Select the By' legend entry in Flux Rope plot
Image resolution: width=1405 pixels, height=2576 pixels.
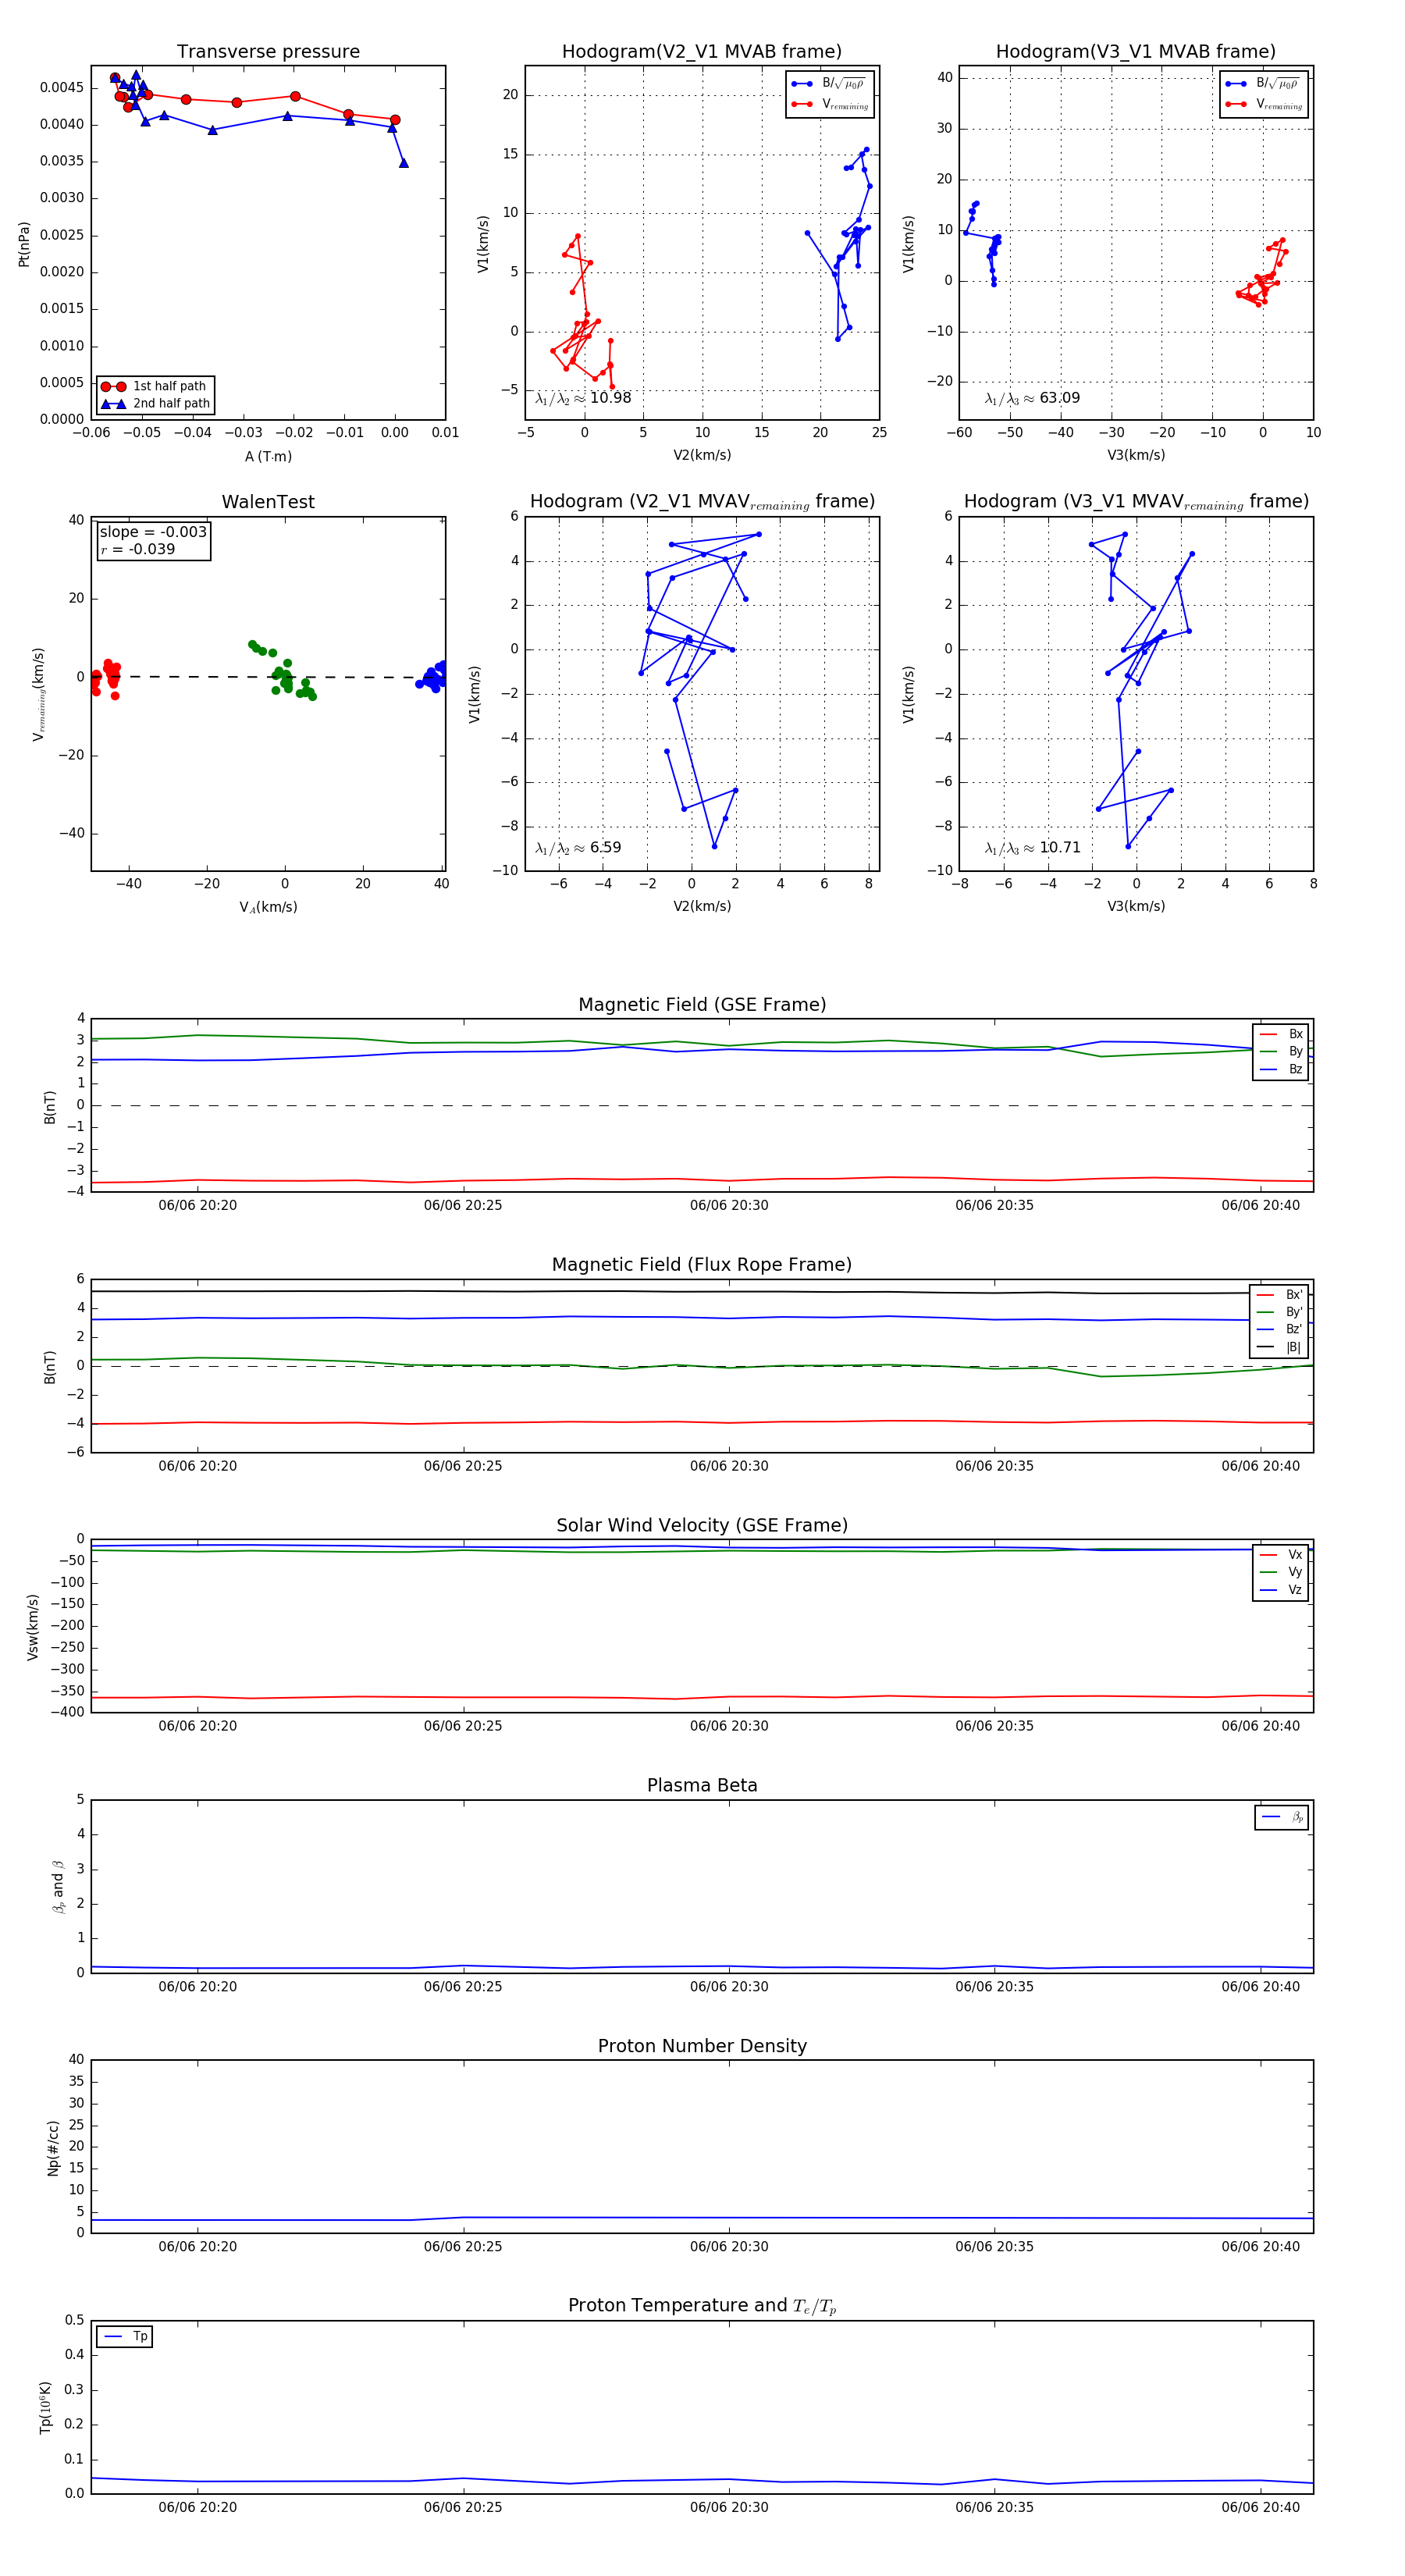(x=1280, y=1312)
